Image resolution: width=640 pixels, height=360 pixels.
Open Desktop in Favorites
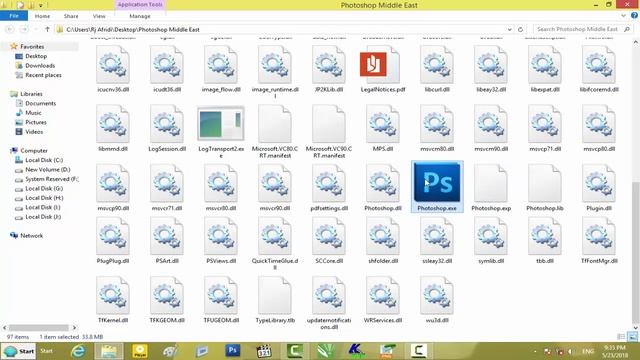click(36, 56)
